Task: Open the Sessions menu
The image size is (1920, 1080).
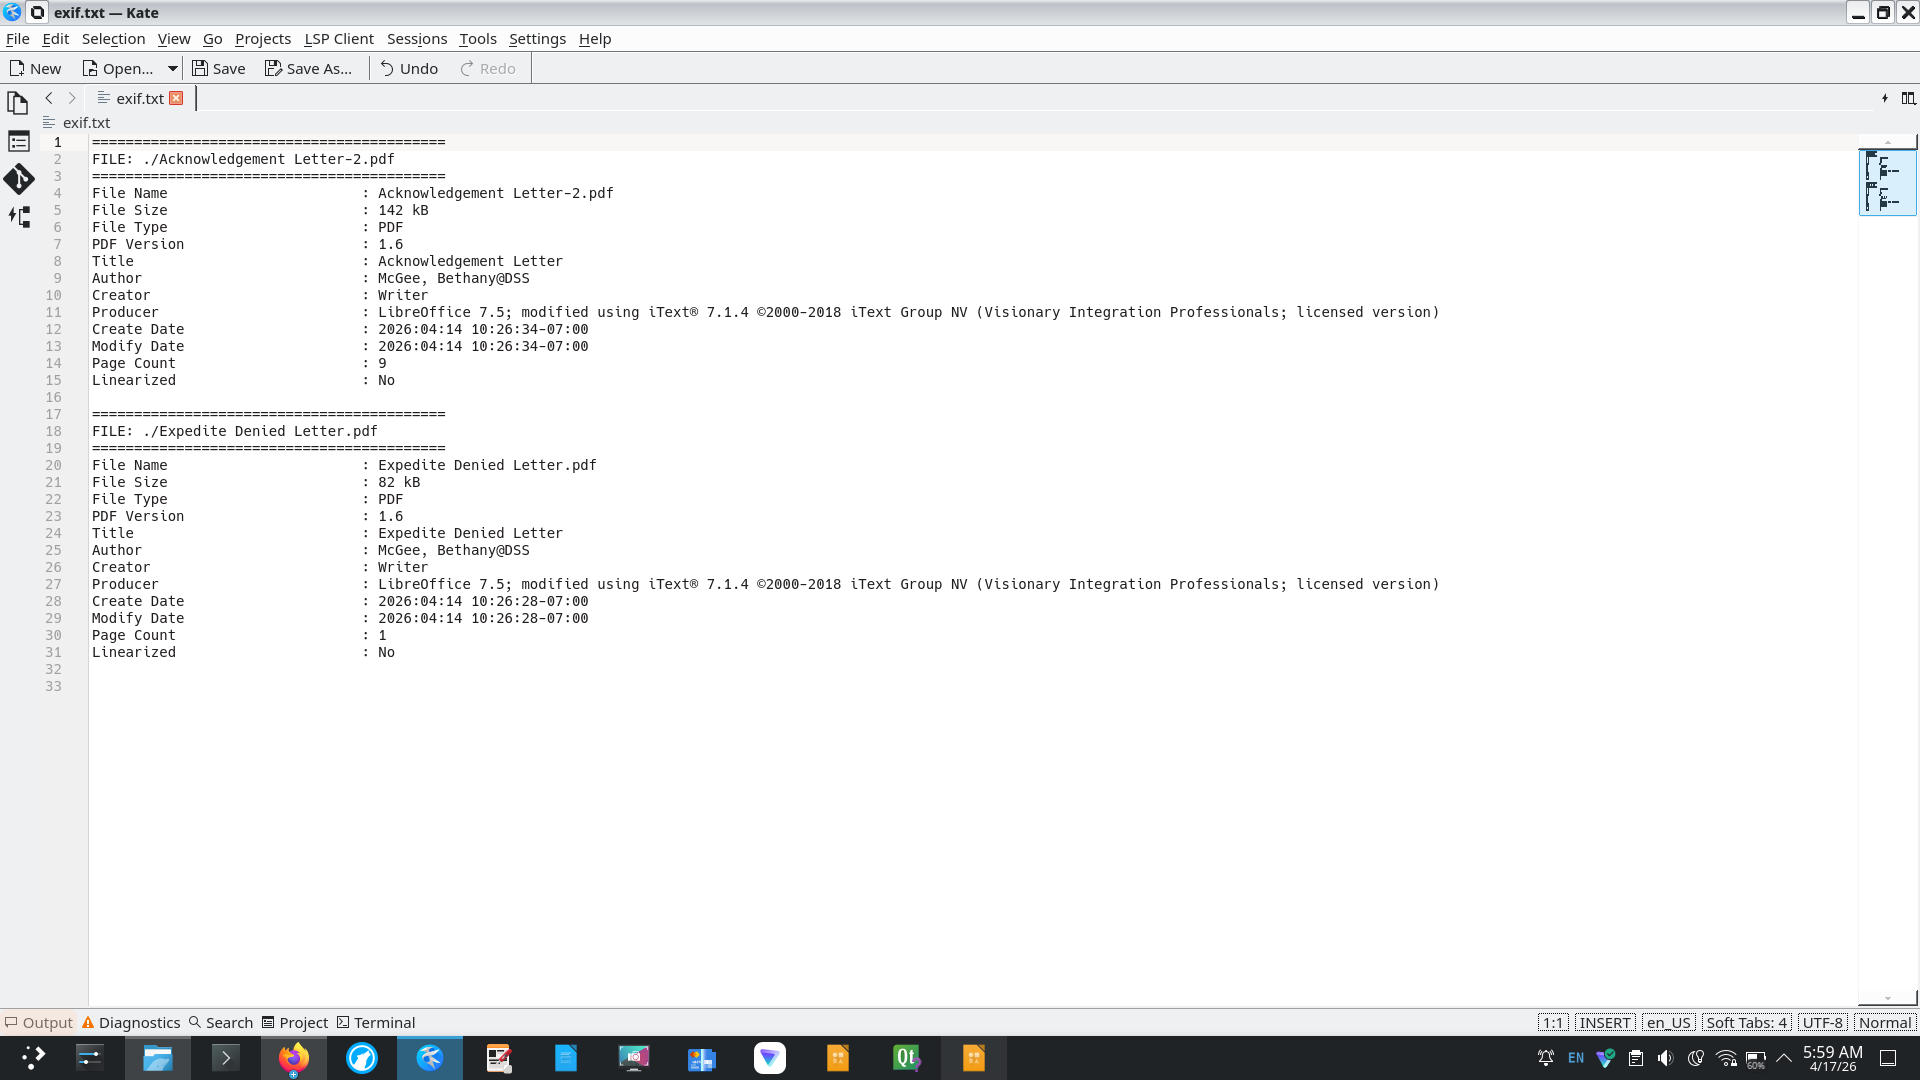Action: click(416, 39)
